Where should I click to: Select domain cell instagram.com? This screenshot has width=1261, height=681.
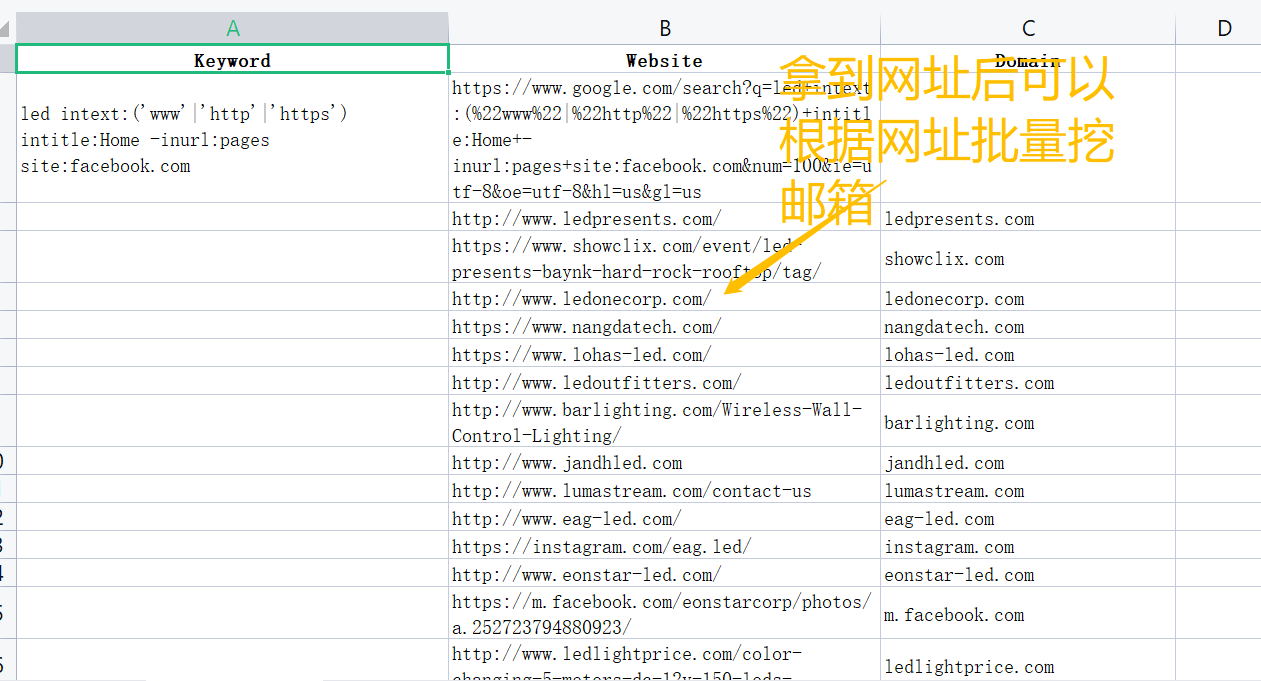click(1028, 545)
